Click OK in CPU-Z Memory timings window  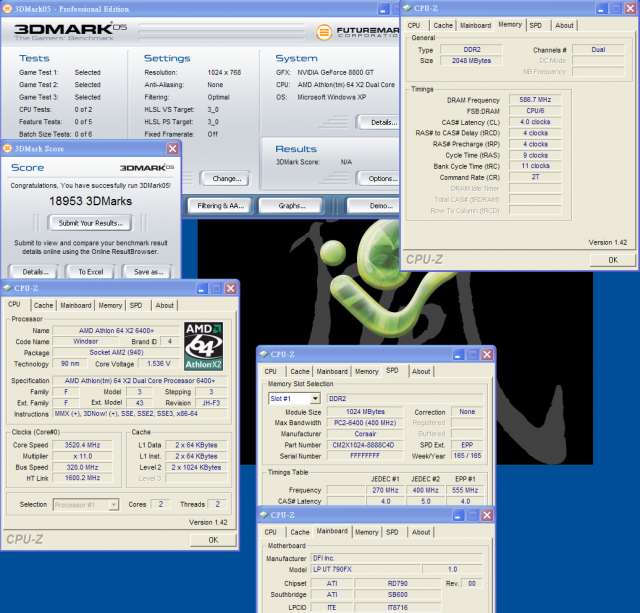(x=613, y=260)
